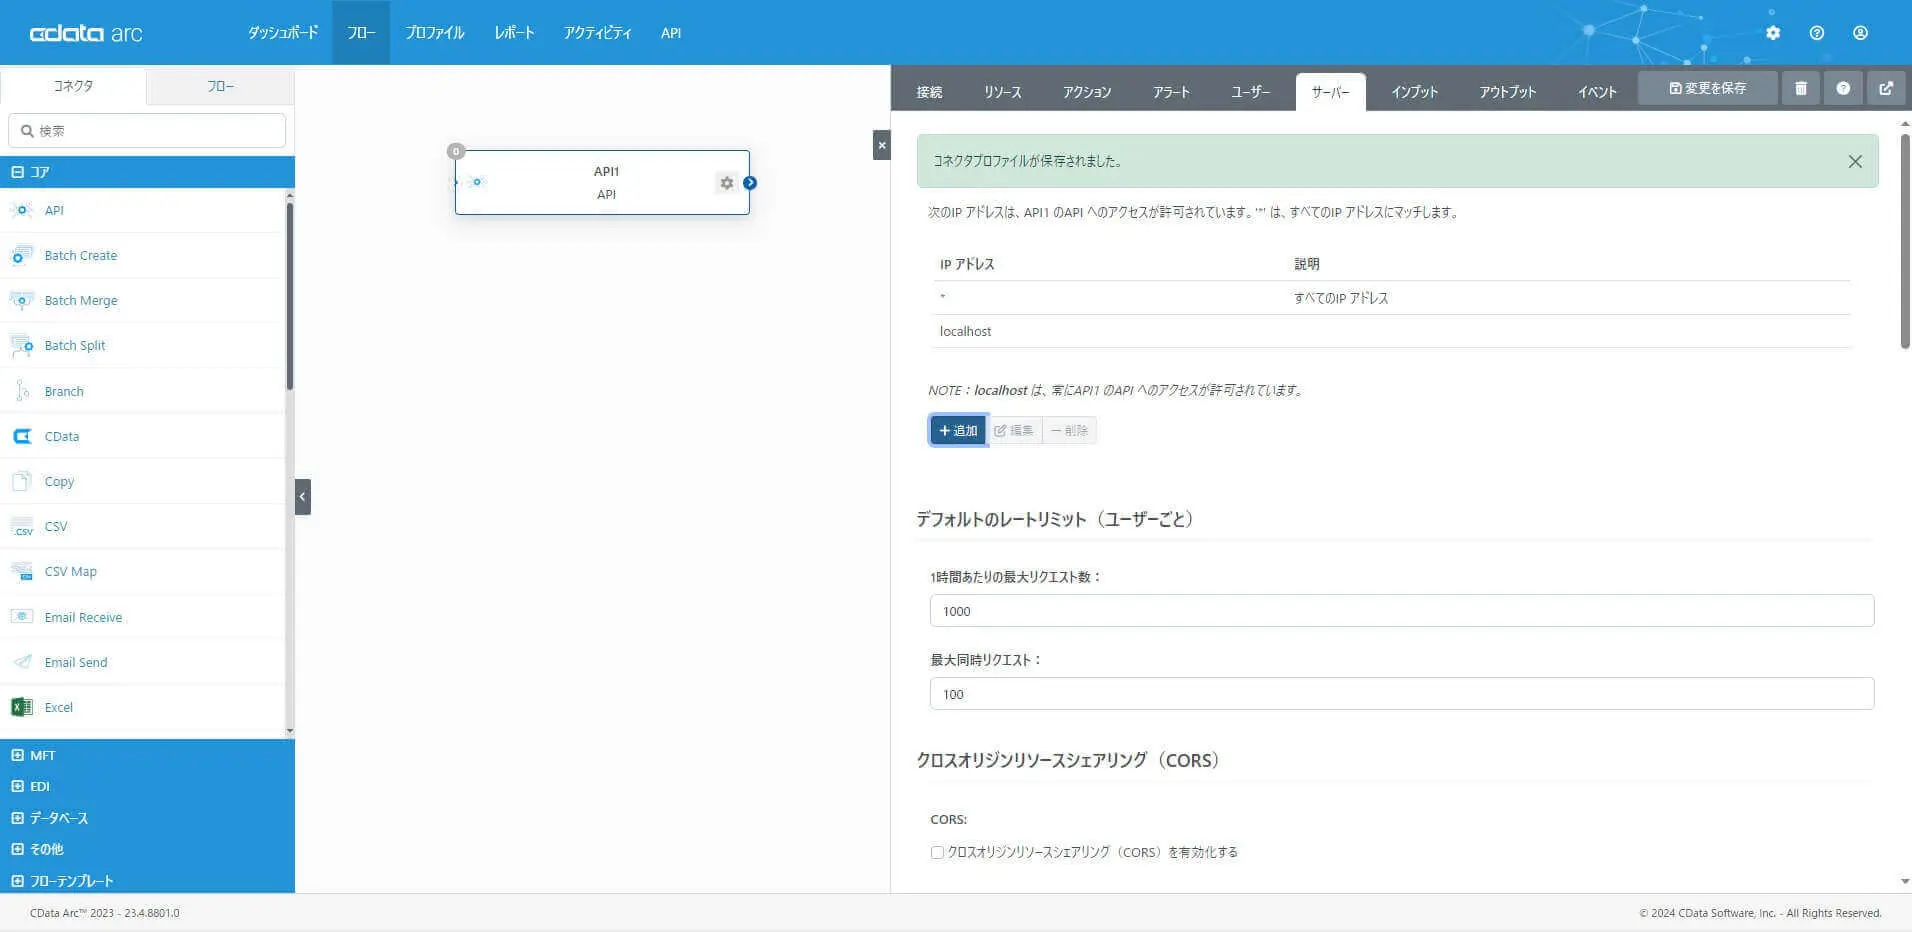Click the 変更を保存 button
Screen dimensions: 1912x932
pos(1708,88)
